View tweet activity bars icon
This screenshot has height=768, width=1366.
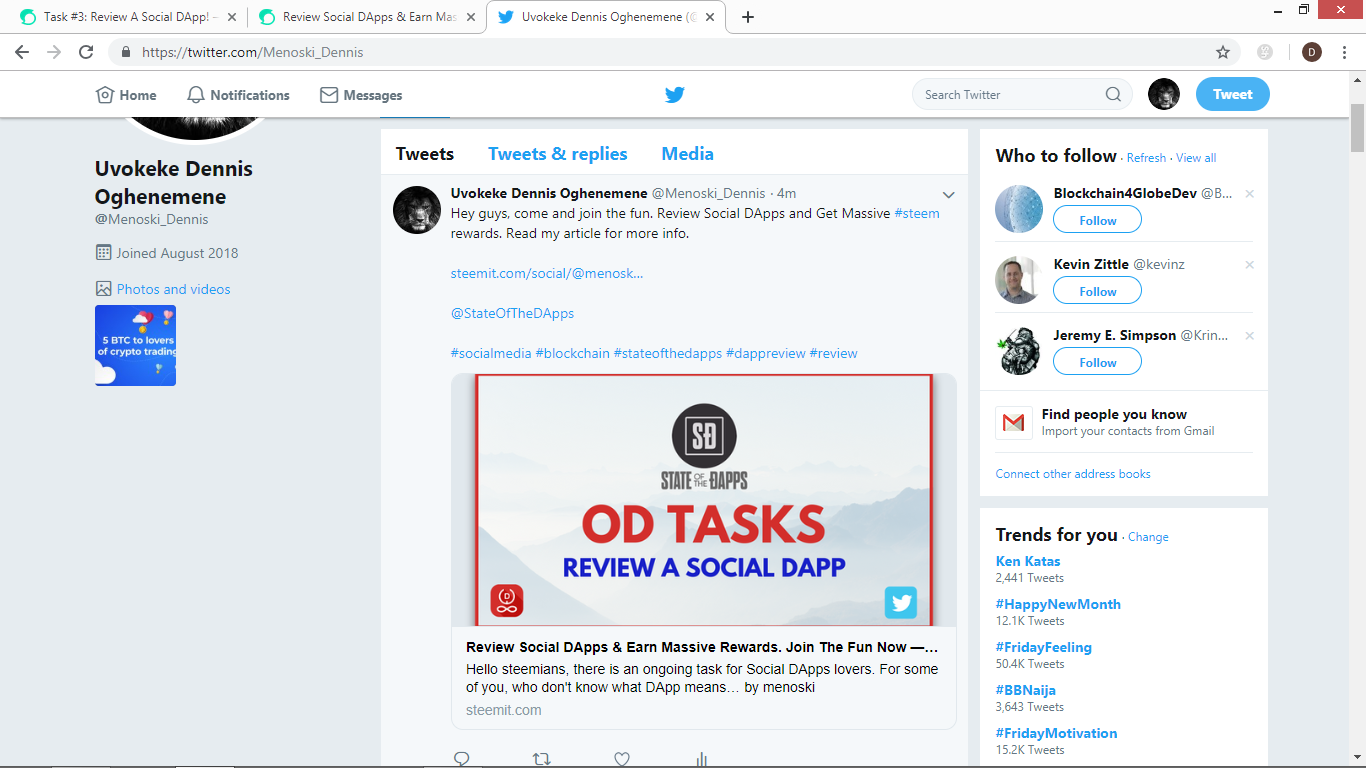702,759
